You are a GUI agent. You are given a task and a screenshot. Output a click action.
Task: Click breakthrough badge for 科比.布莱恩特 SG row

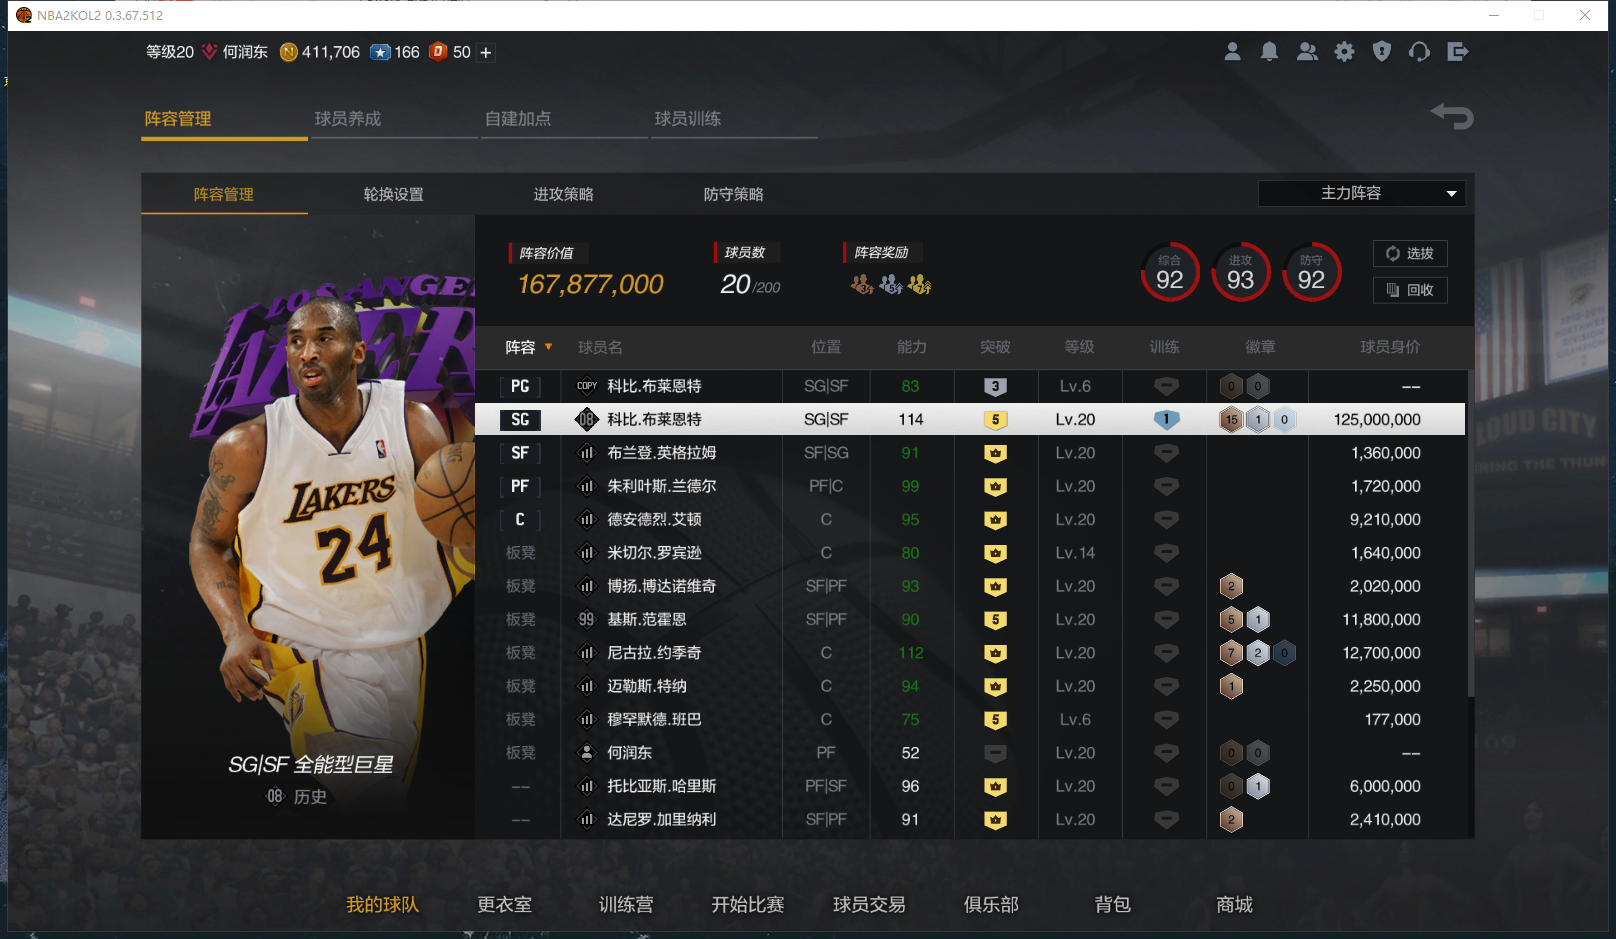point(995,420)
